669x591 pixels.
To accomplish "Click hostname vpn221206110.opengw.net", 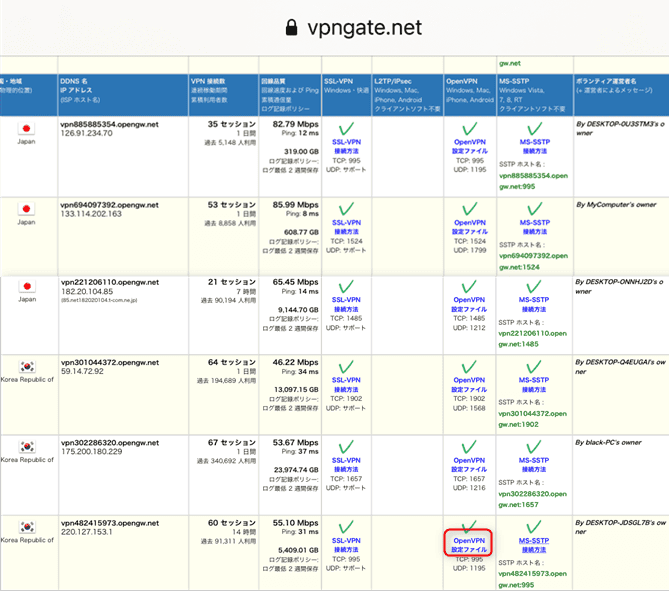I will pyautogui.click(x=110, y=282).
